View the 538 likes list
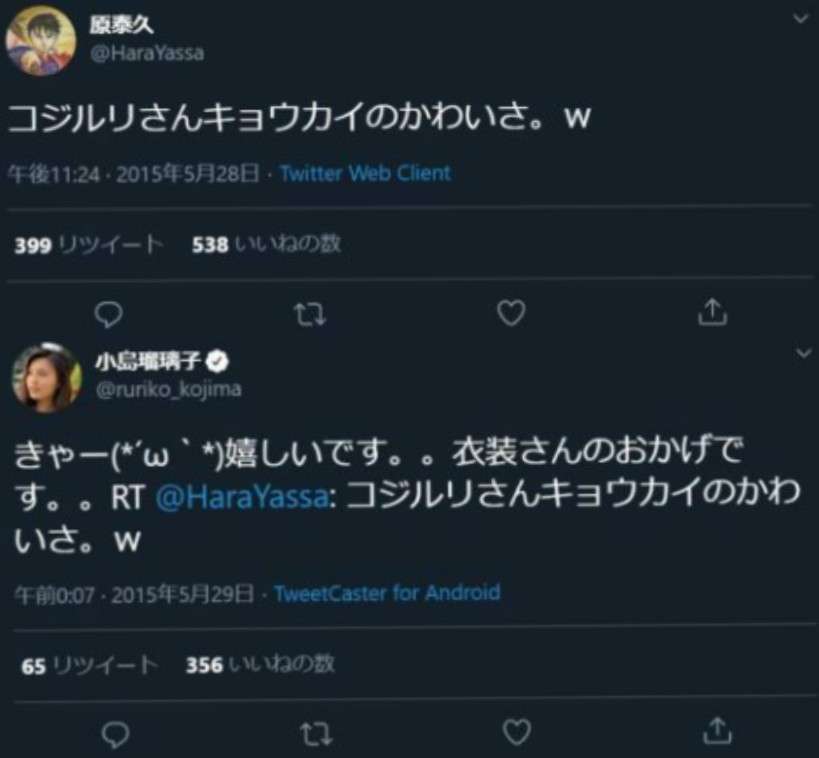Image resolution: width=819 pixels, height=758 pixels. point(265,244)
